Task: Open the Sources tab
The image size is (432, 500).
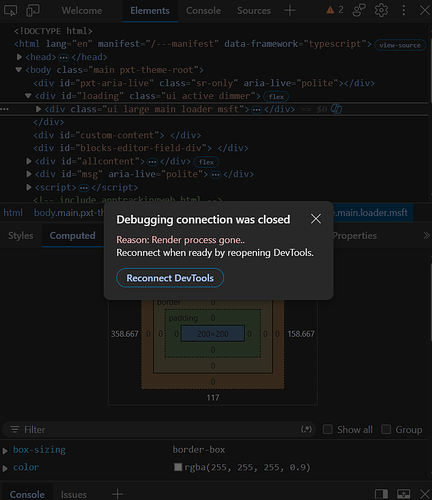Action: [254, 11]
